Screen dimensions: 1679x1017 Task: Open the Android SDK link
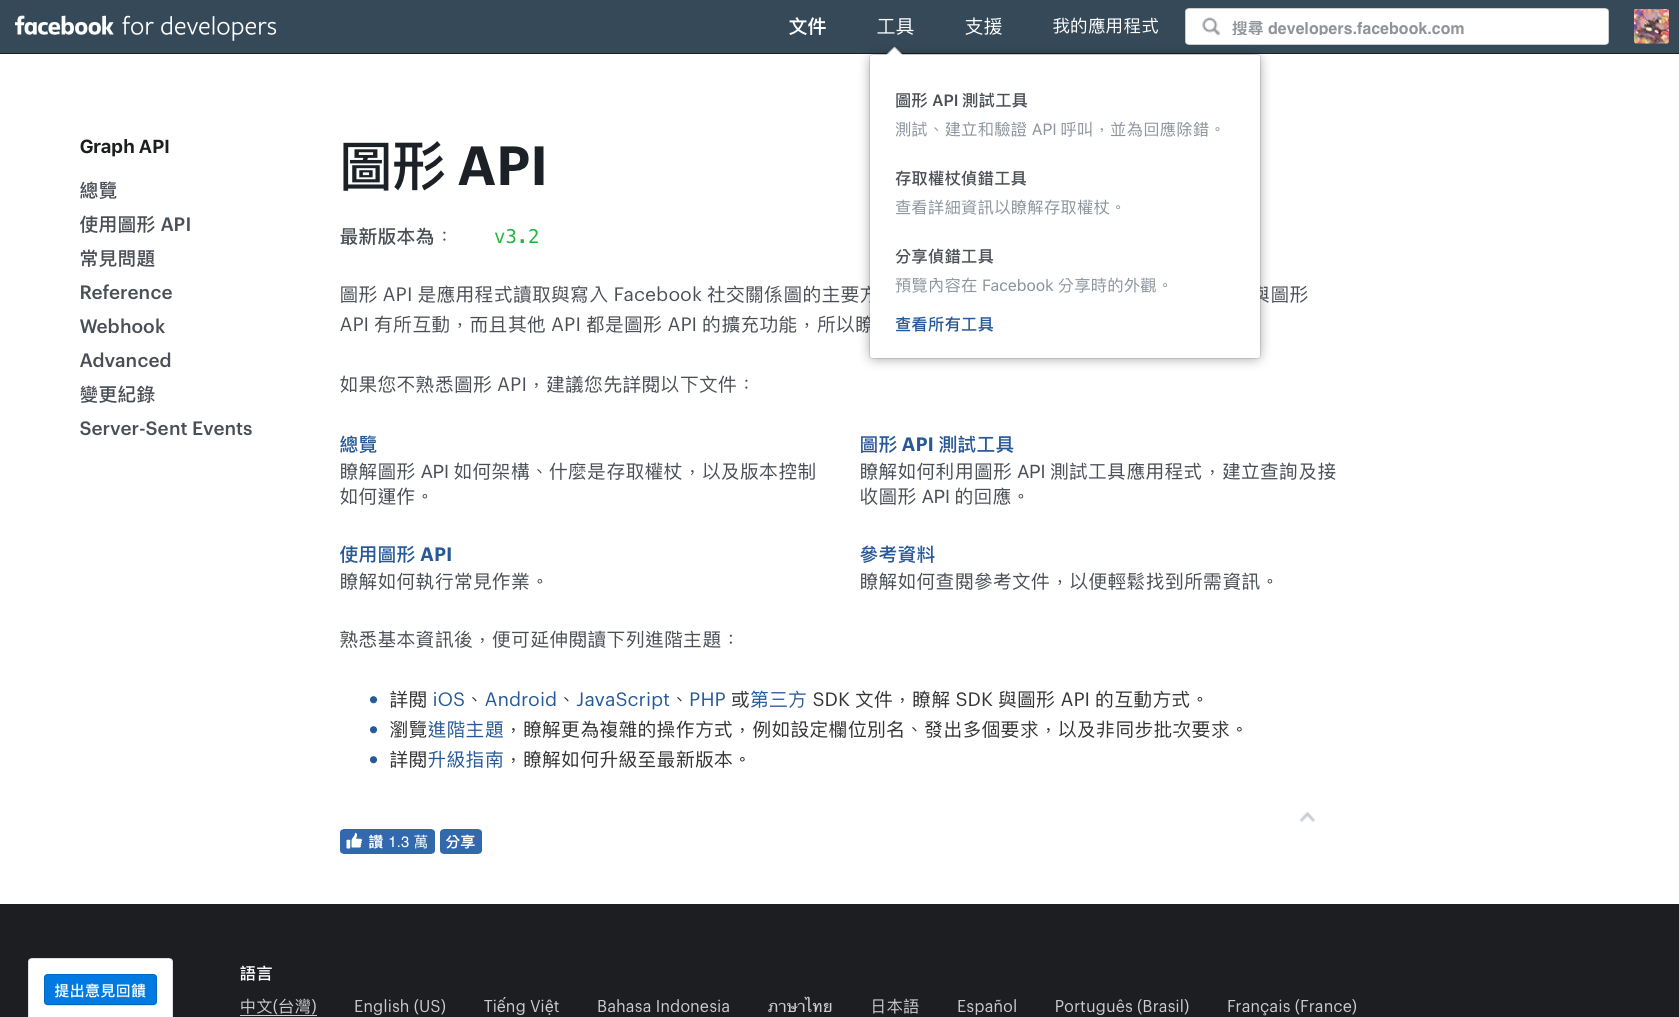point(520,699)
